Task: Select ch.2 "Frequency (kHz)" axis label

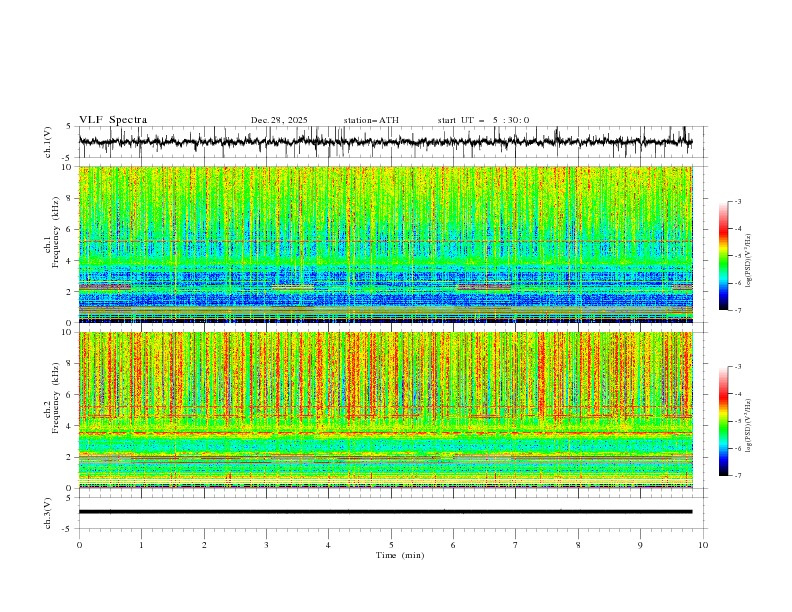Action: [55, 397]
